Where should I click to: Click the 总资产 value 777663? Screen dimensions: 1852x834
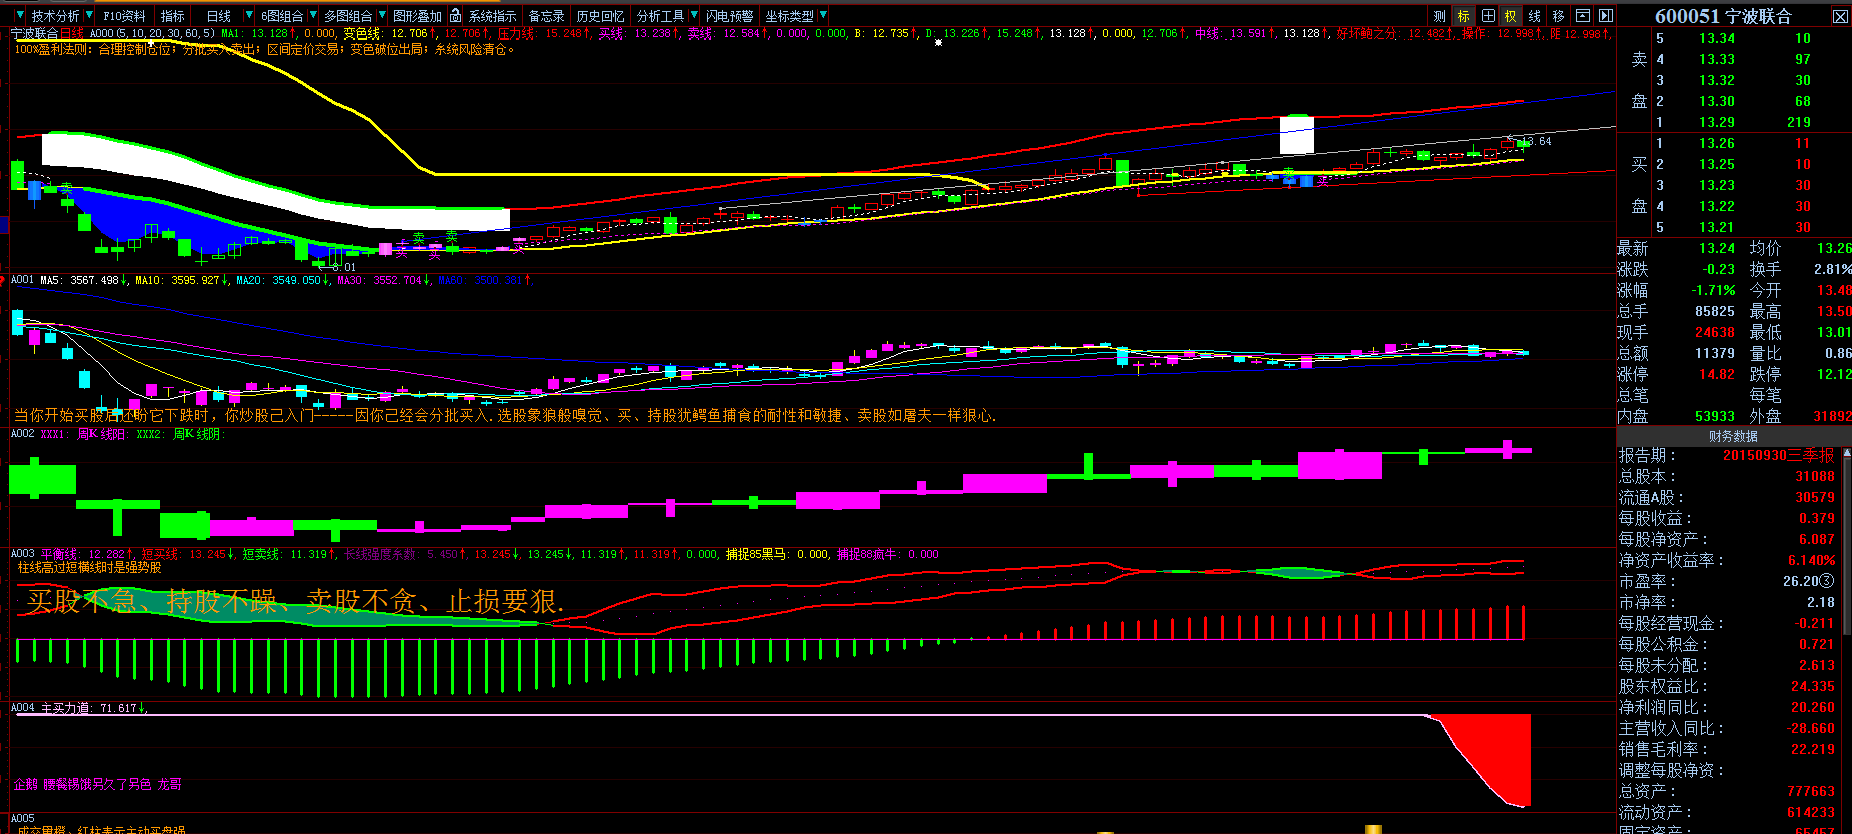1810,791
